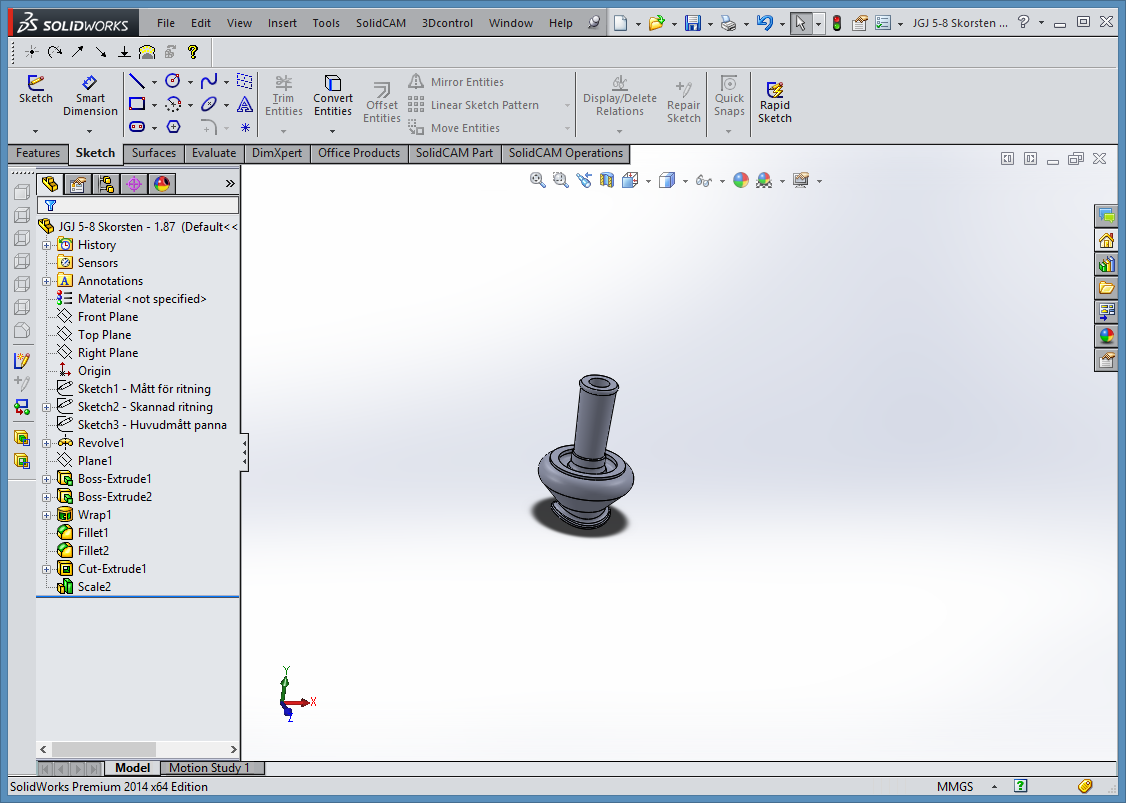Screen dimensions: 1126x803
Task: Select the Smart Dimension tool
Action: 90,96
